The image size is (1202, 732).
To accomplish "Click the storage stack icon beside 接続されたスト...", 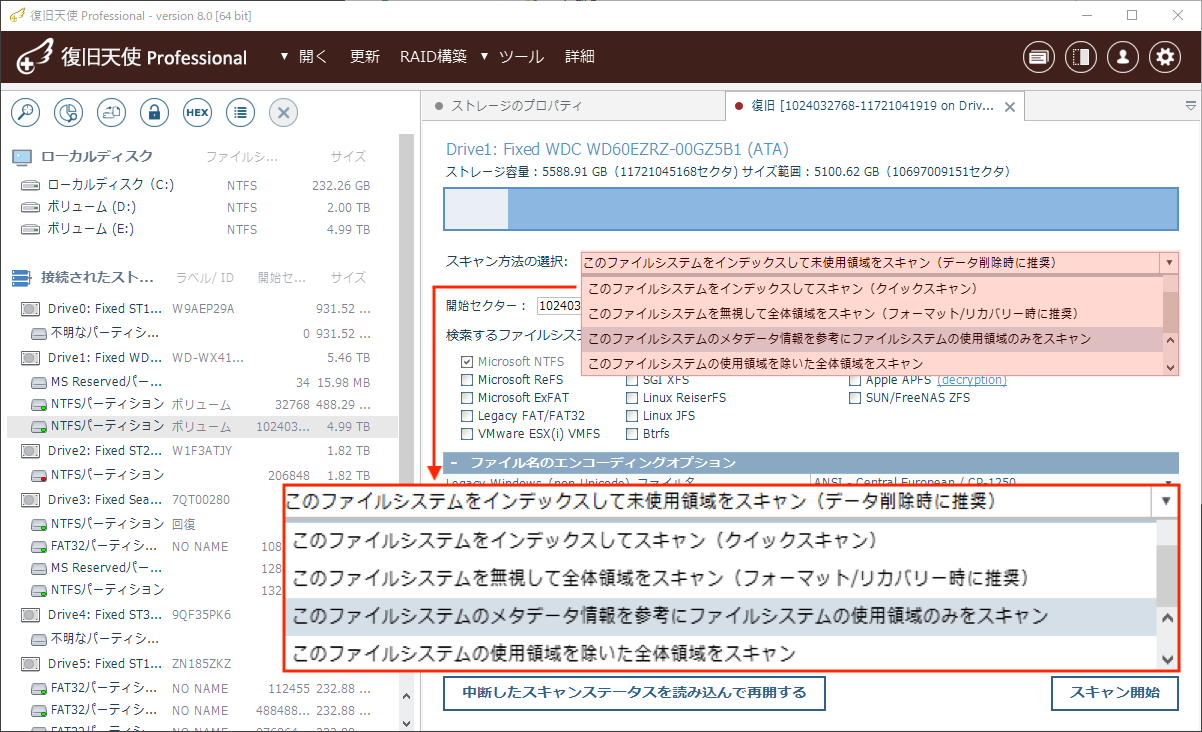I will coord(22,277).
